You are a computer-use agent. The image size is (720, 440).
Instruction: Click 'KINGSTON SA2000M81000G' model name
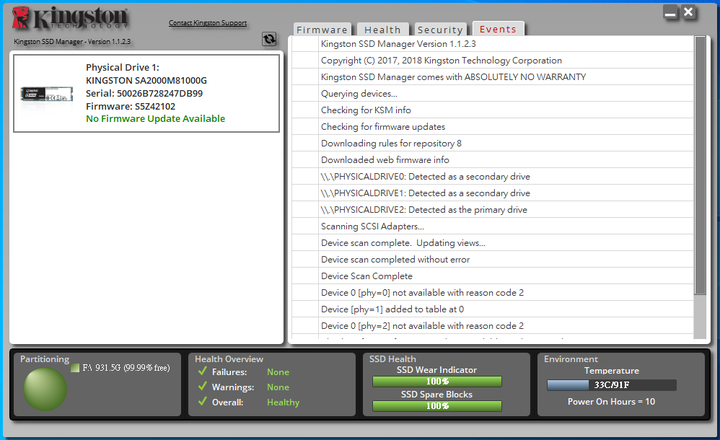(146, 80)
